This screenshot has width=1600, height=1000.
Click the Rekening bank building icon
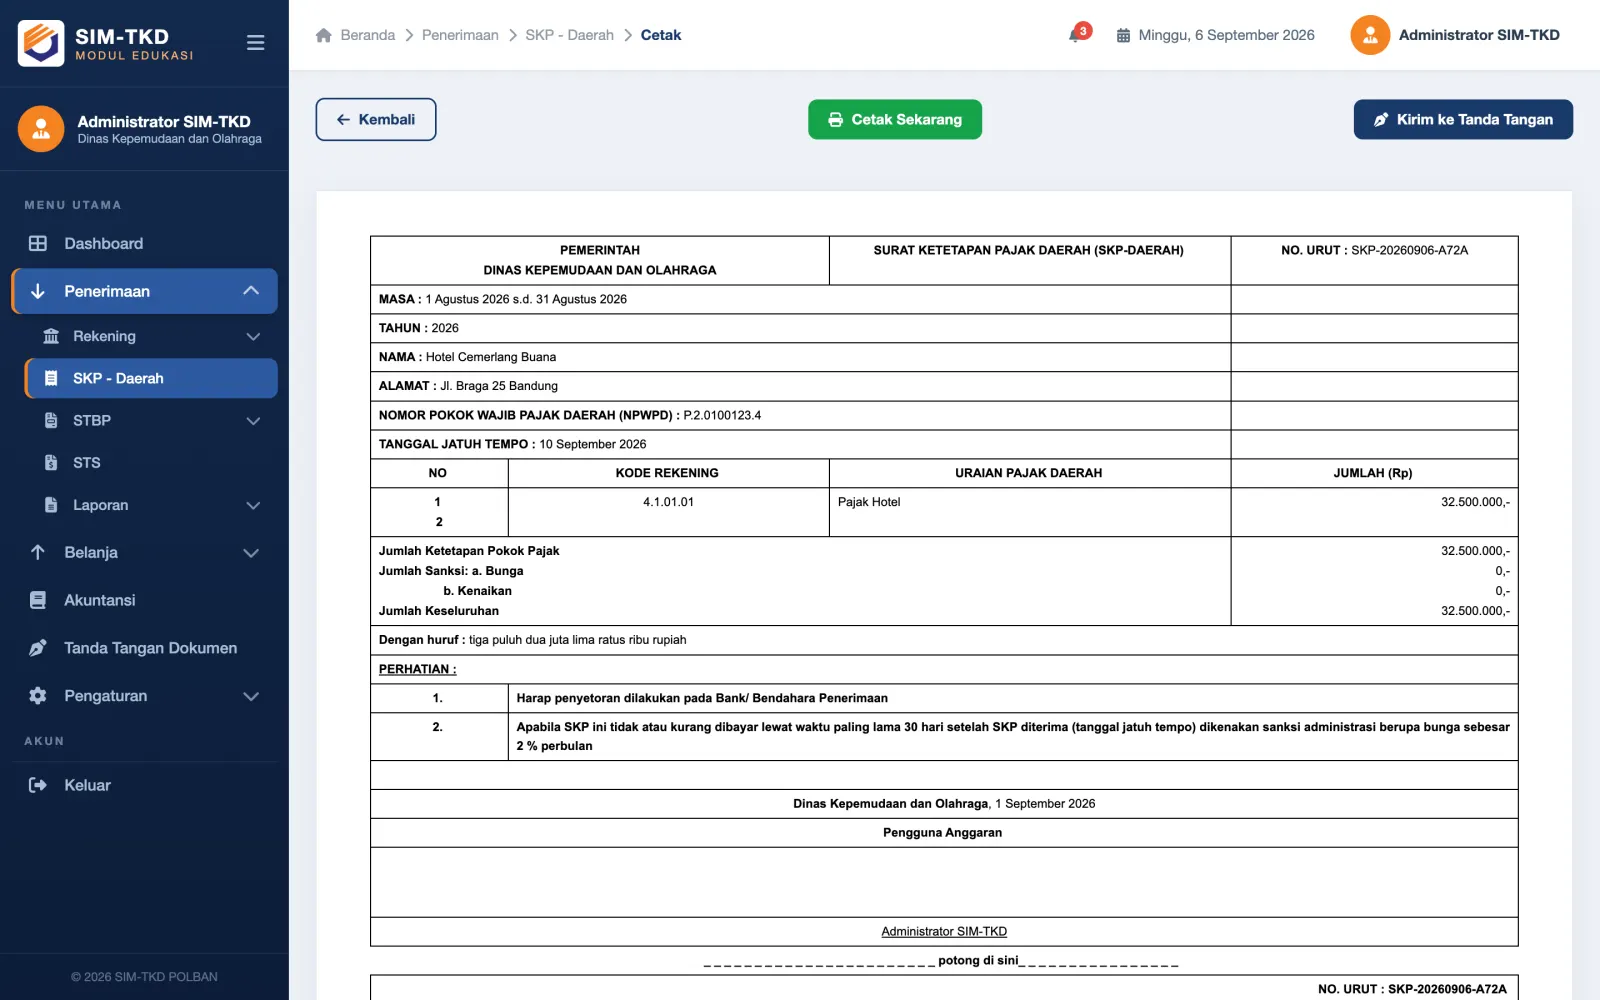51,336
